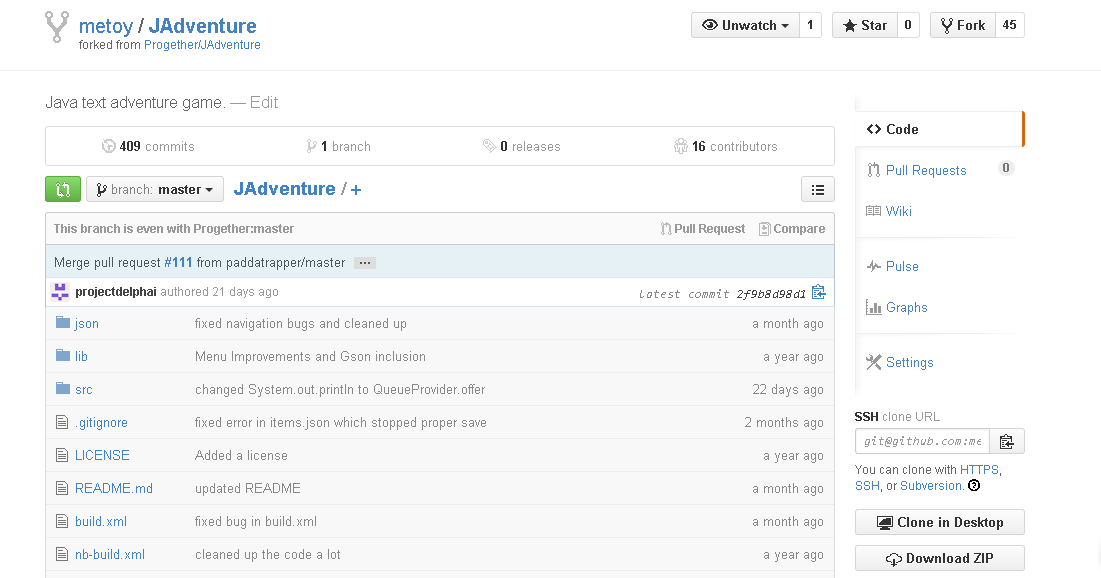Screen dimensions: 1101x578
Task: Open 16 contributors link
Action: [x=725, y=146]
